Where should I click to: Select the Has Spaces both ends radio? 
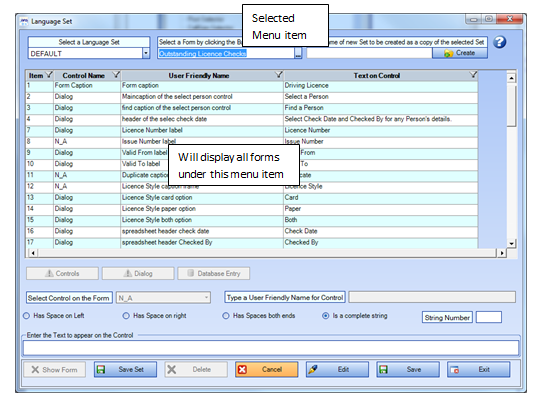[226, 316]
